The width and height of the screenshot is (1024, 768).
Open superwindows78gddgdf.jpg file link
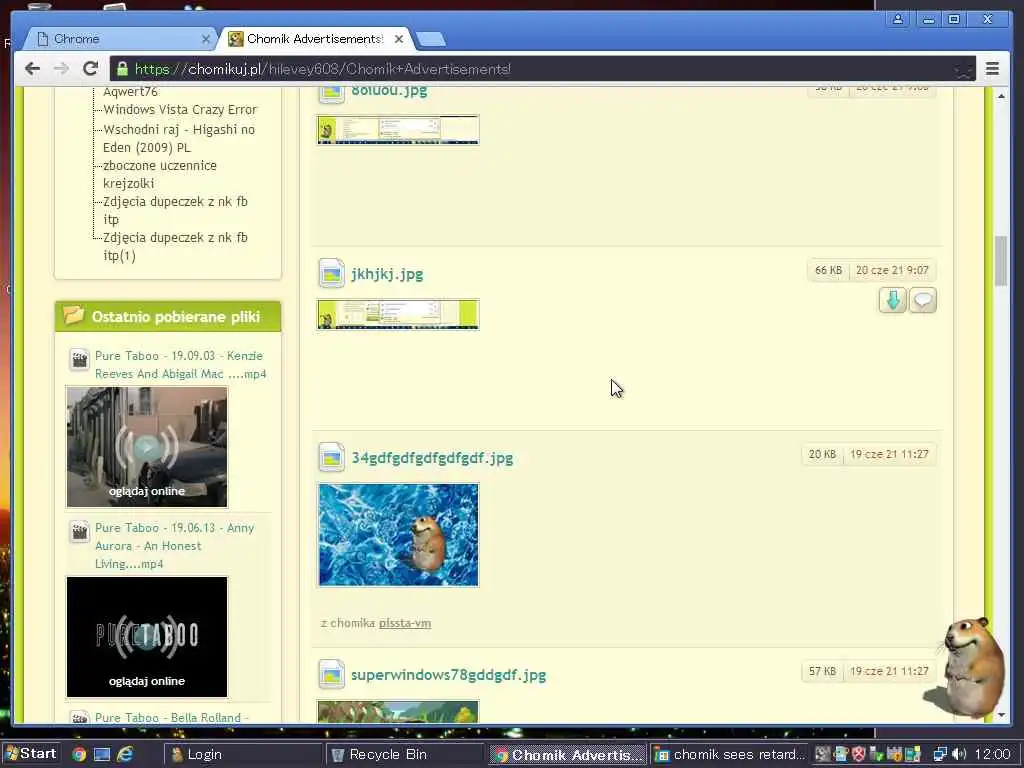448,675
